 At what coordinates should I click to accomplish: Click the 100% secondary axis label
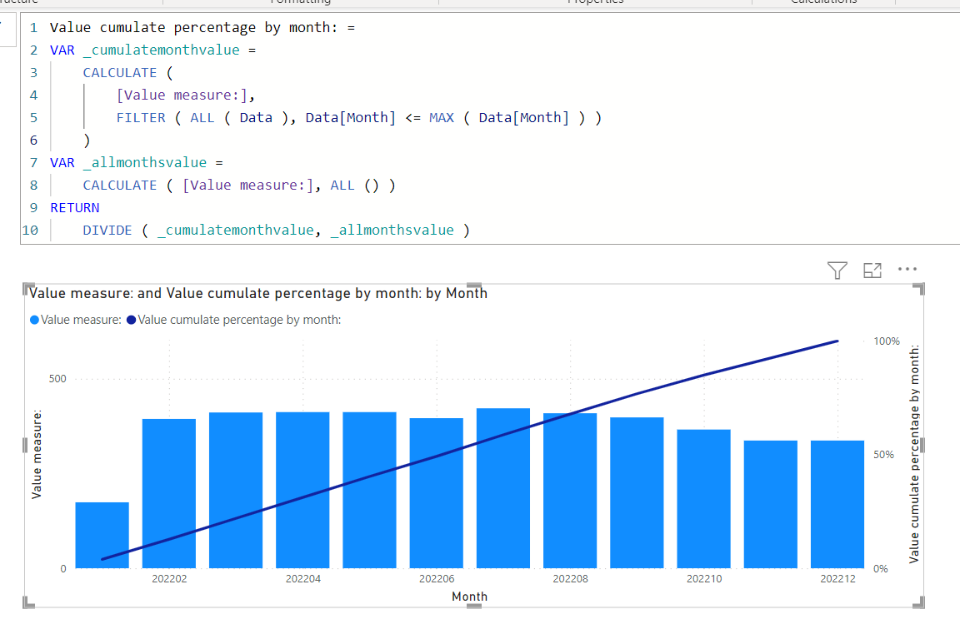pos(887,341)
